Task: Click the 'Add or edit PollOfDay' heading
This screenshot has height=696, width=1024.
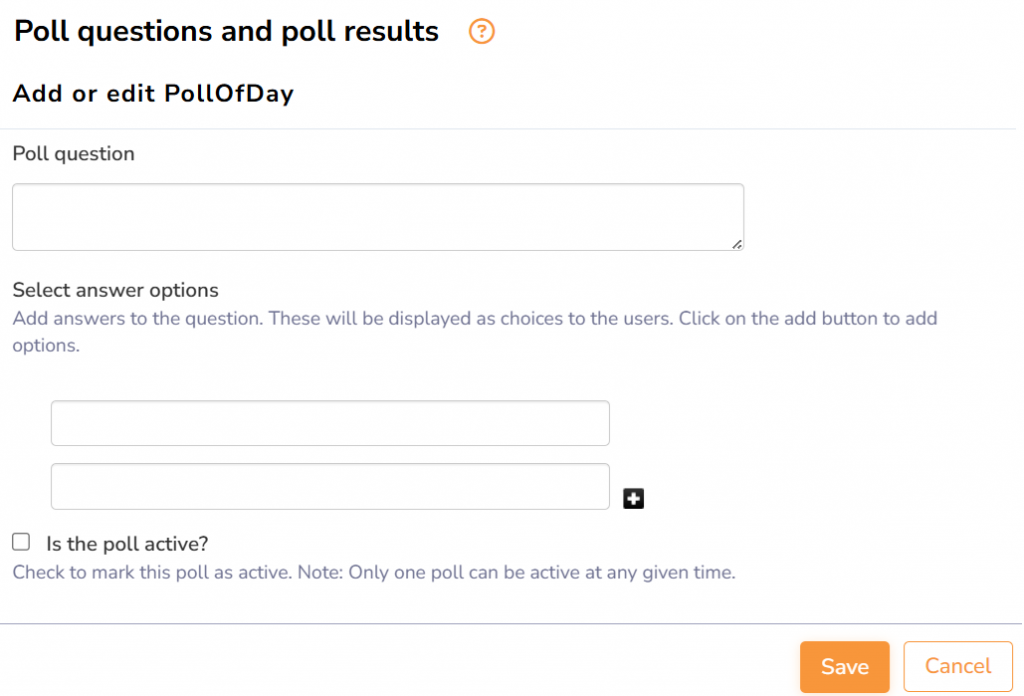Action: point(153,94)
